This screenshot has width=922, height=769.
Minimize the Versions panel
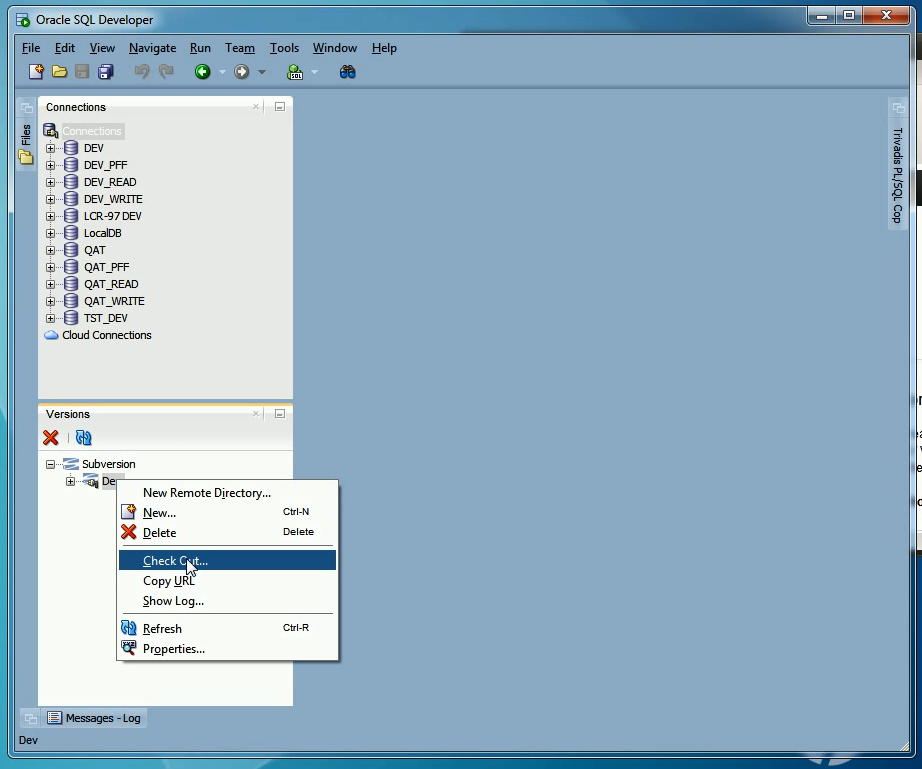click(280, 413)
